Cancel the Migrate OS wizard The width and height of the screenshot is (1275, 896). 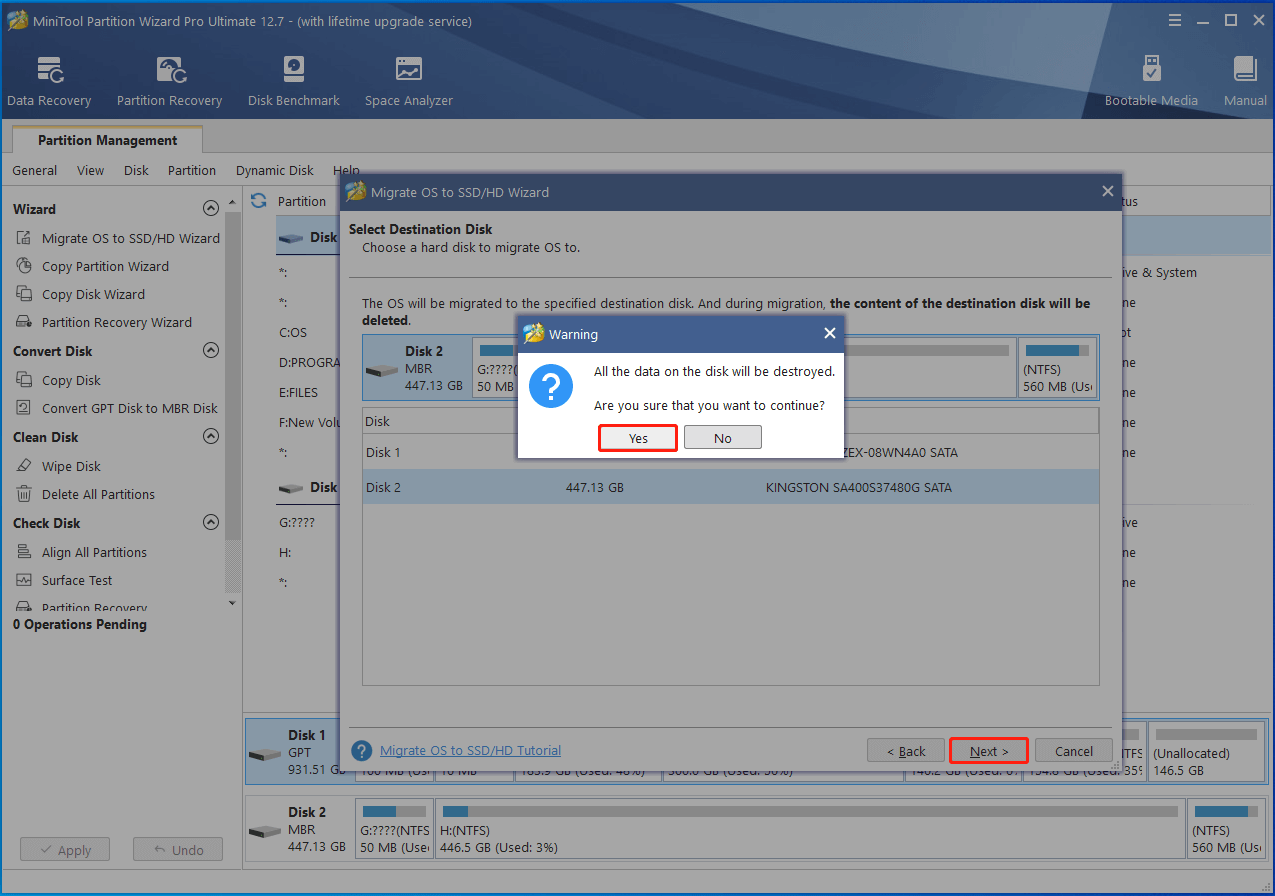[1074, 751]
